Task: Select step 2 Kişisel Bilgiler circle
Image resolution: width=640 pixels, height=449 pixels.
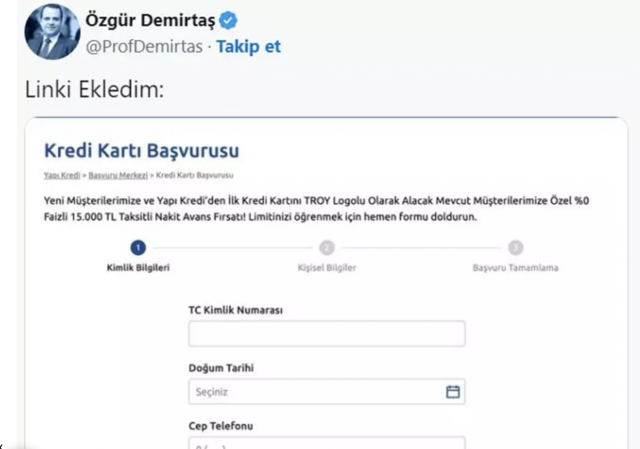Action: pyautogui.click(x=327, y=248)
